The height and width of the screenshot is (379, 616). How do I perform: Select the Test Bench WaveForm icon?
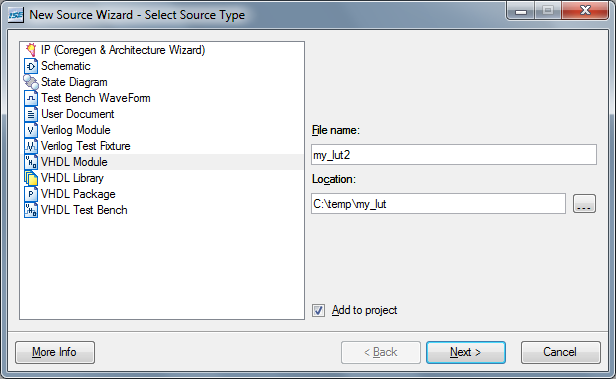pyautogui.click(x=31, y=98)
